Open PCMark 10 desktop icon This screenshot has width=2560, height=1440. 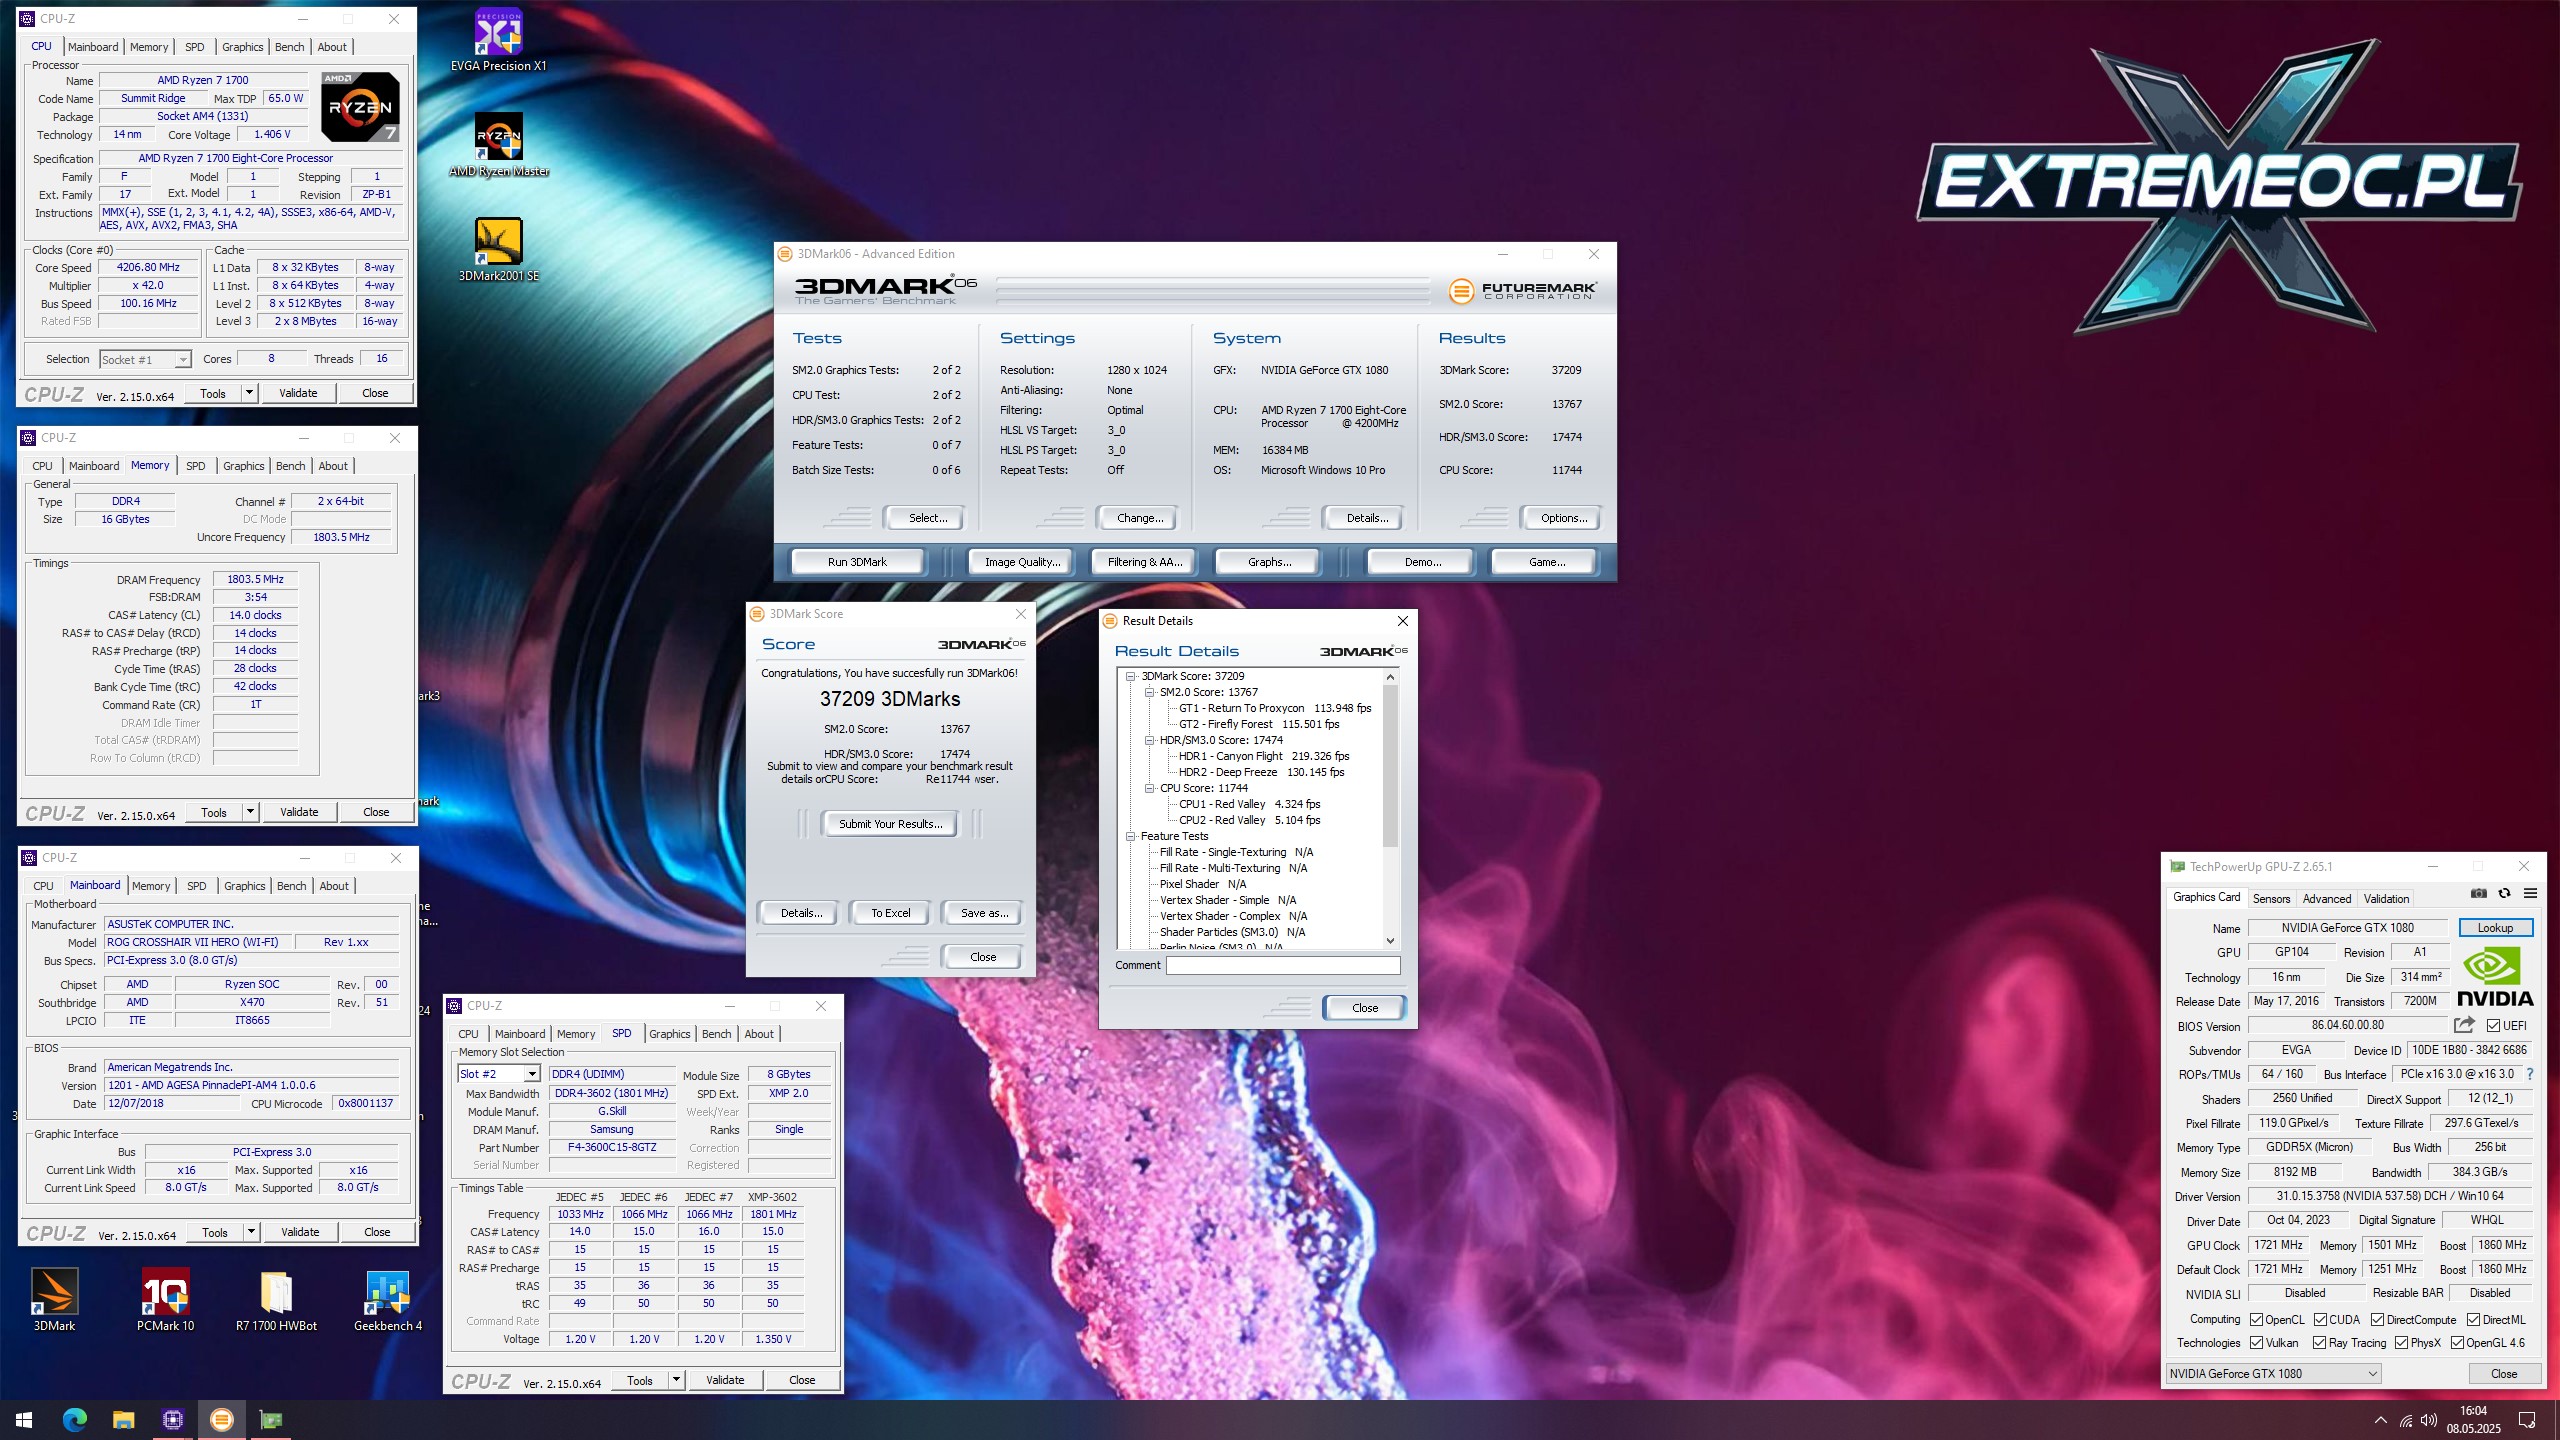[x=166, y=1300]
